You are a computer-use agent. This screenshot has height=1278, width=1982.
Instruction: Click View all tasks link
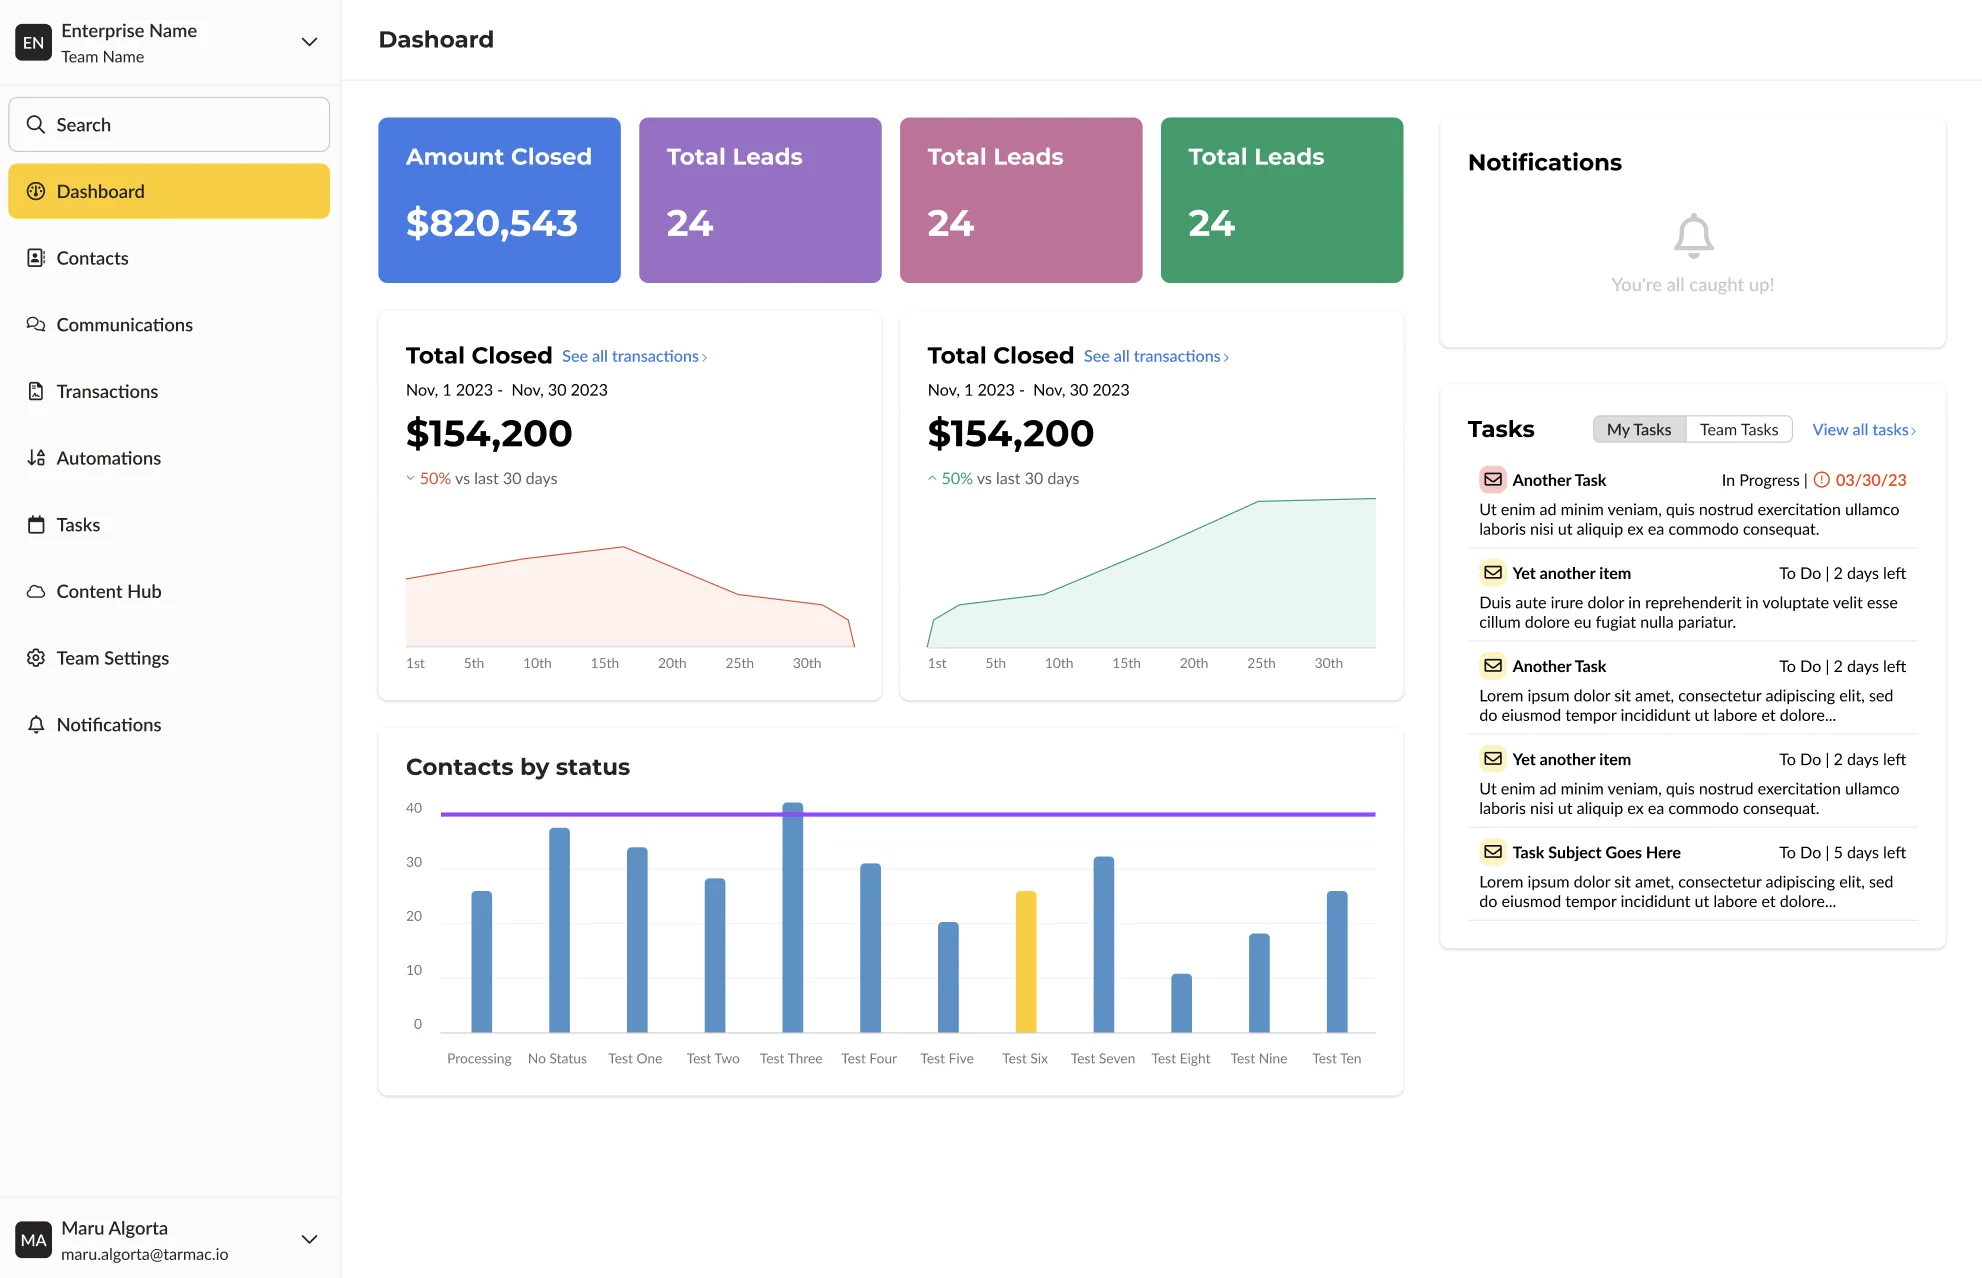pyautogui.click(x=1863, y=429)
